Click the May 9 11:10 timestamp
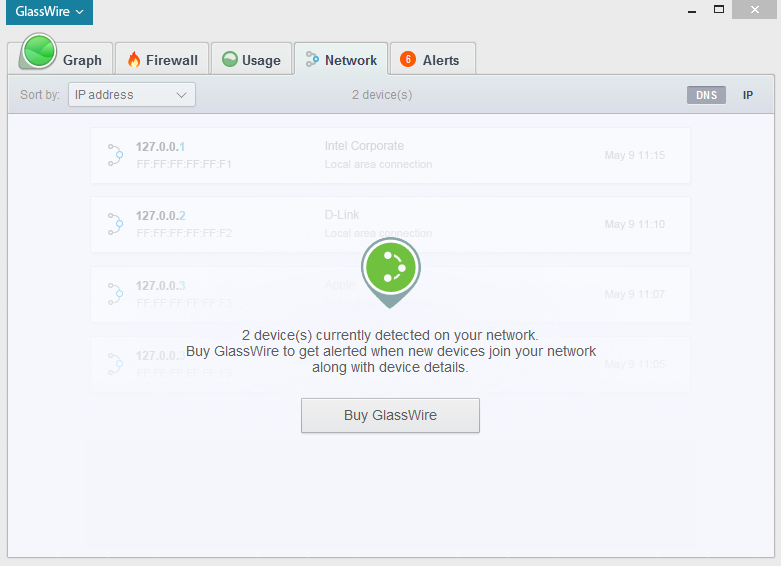781x566 pixels. click(635, 224)
